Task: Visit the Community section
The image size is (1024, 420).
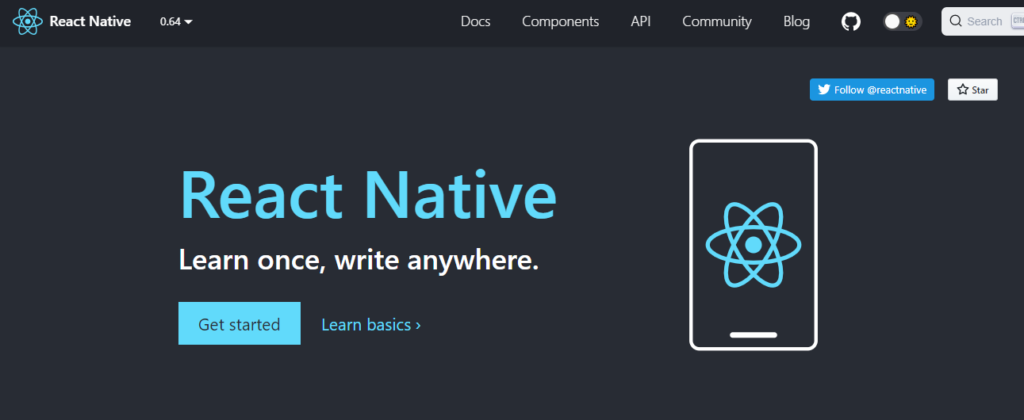Action: point(717,22)
